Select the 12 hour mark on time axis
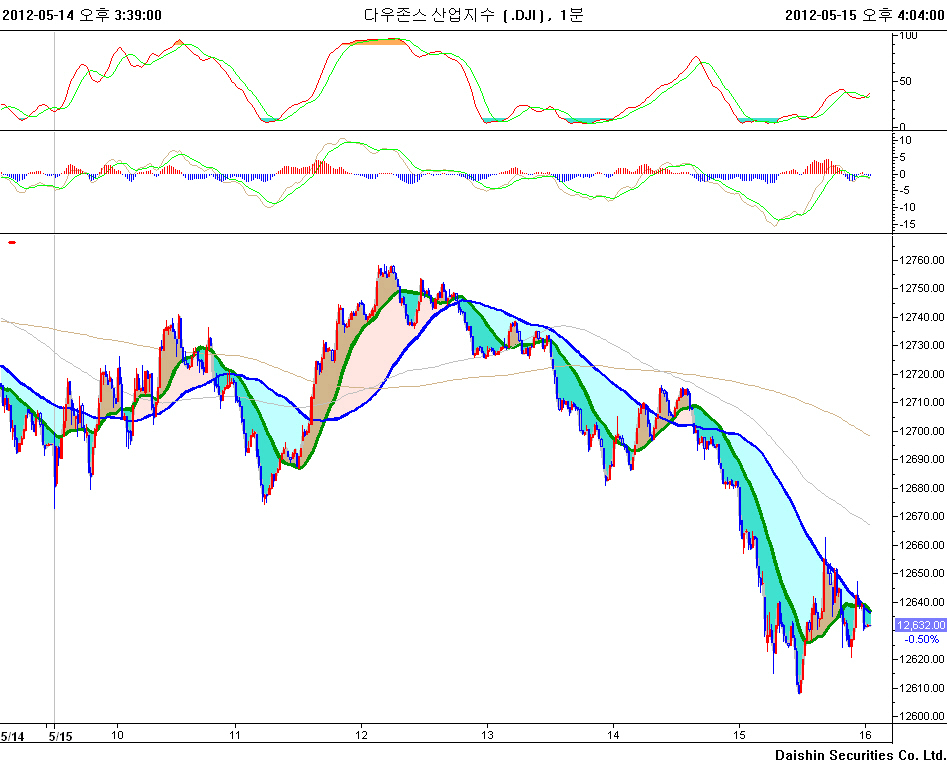 [360, 732]
